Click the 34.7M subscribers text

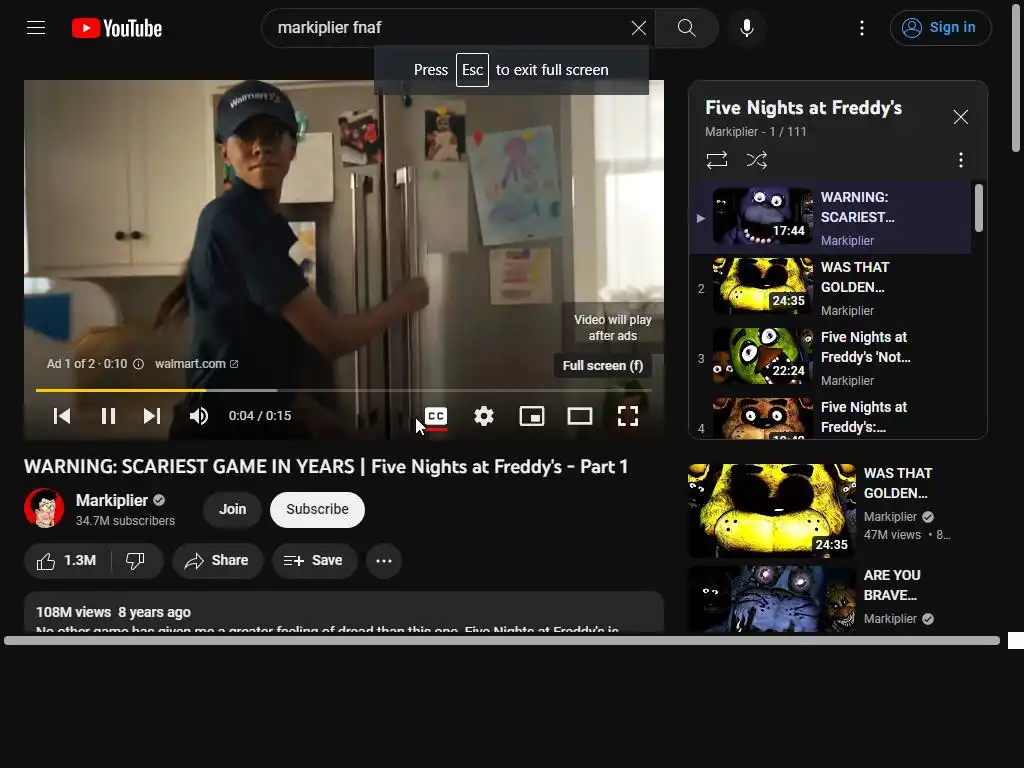tap(125, 520)
